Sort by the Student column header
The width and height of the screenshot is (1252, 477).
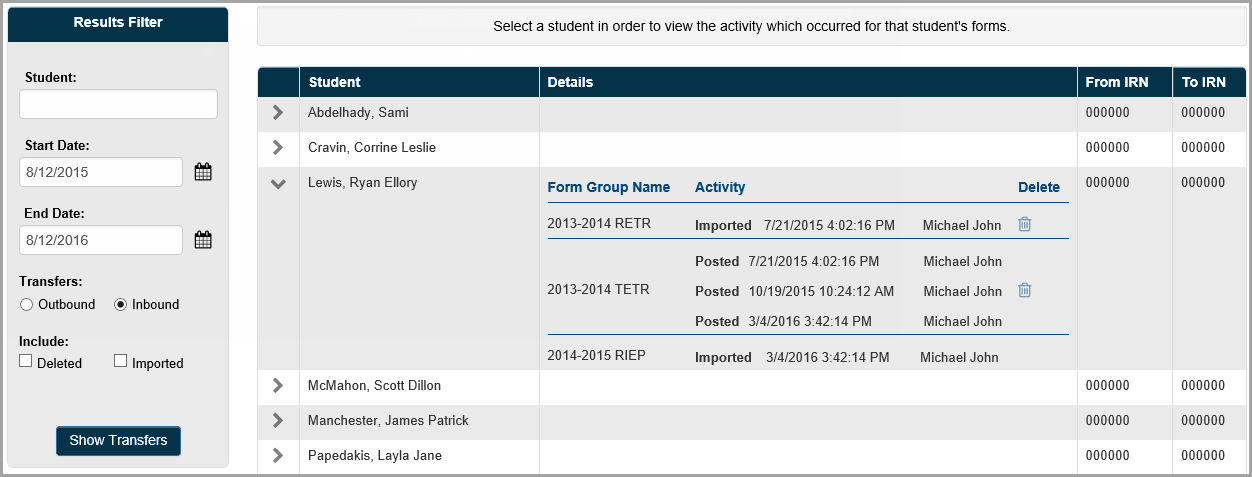335,82
